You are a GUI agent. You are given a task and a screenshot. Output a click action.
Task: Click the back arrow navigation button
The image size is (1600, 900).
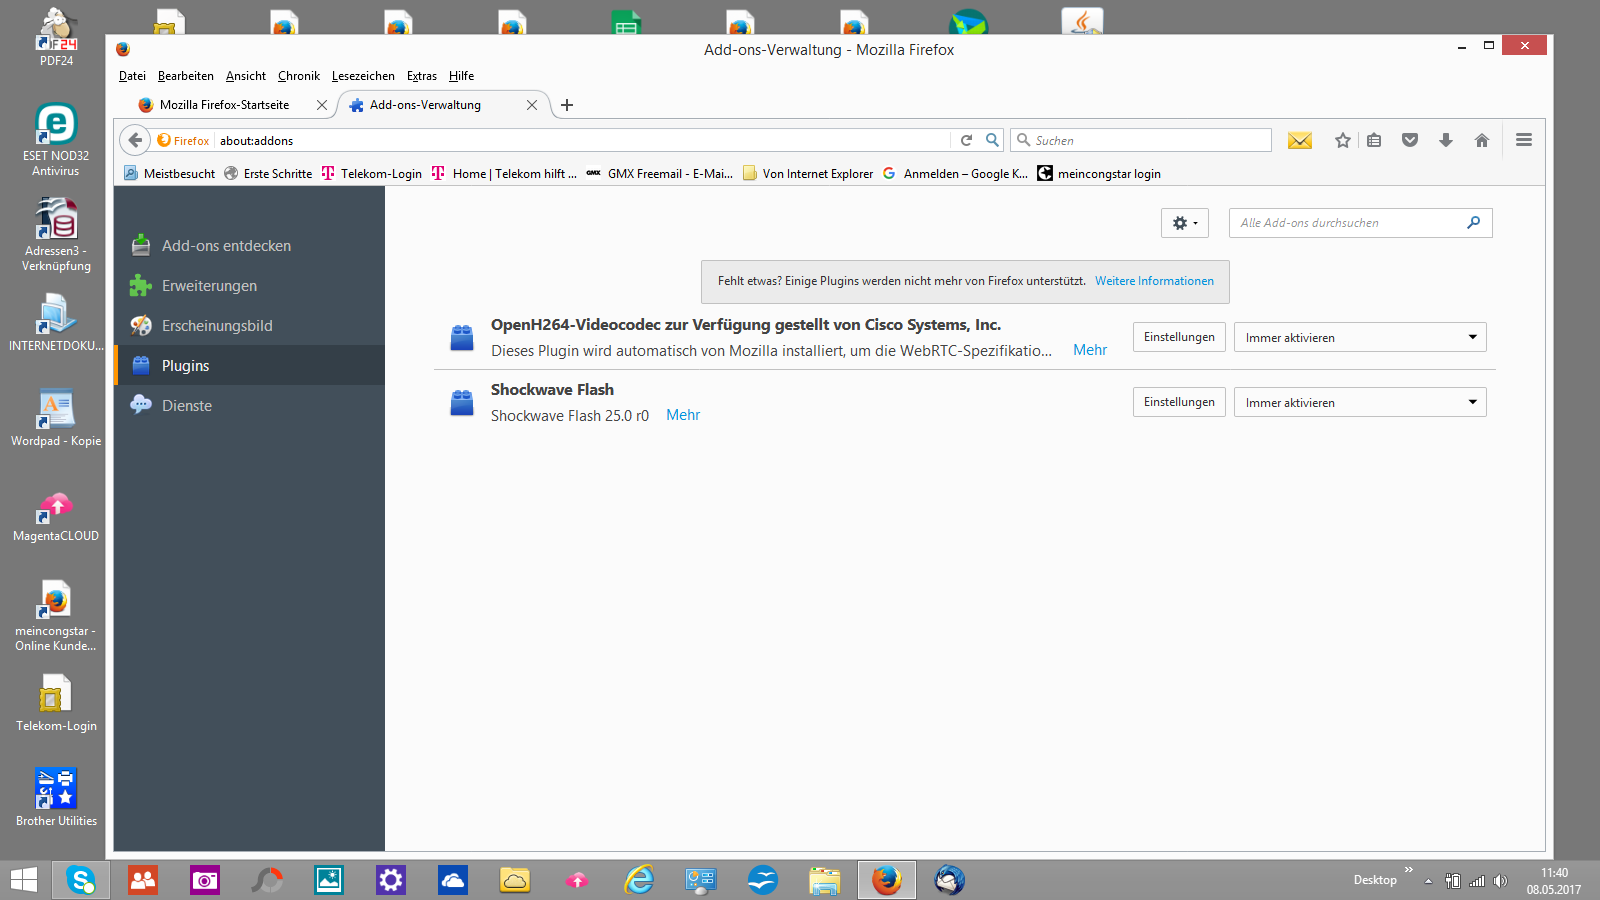point(136,141)
